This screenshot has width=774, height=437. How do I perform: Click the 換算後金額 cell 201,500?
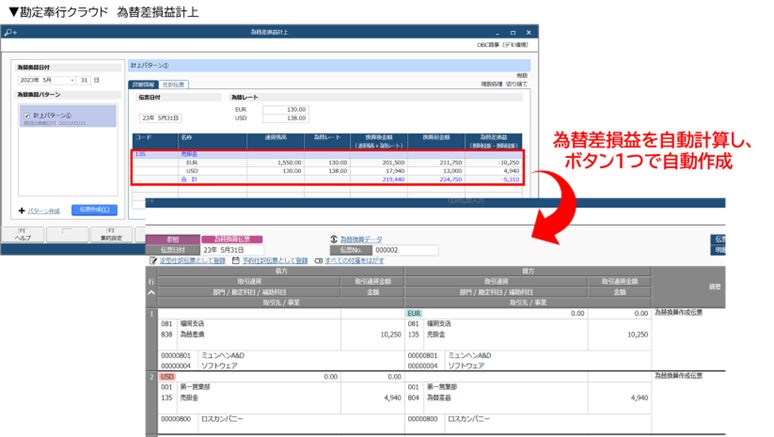[393, 162]
